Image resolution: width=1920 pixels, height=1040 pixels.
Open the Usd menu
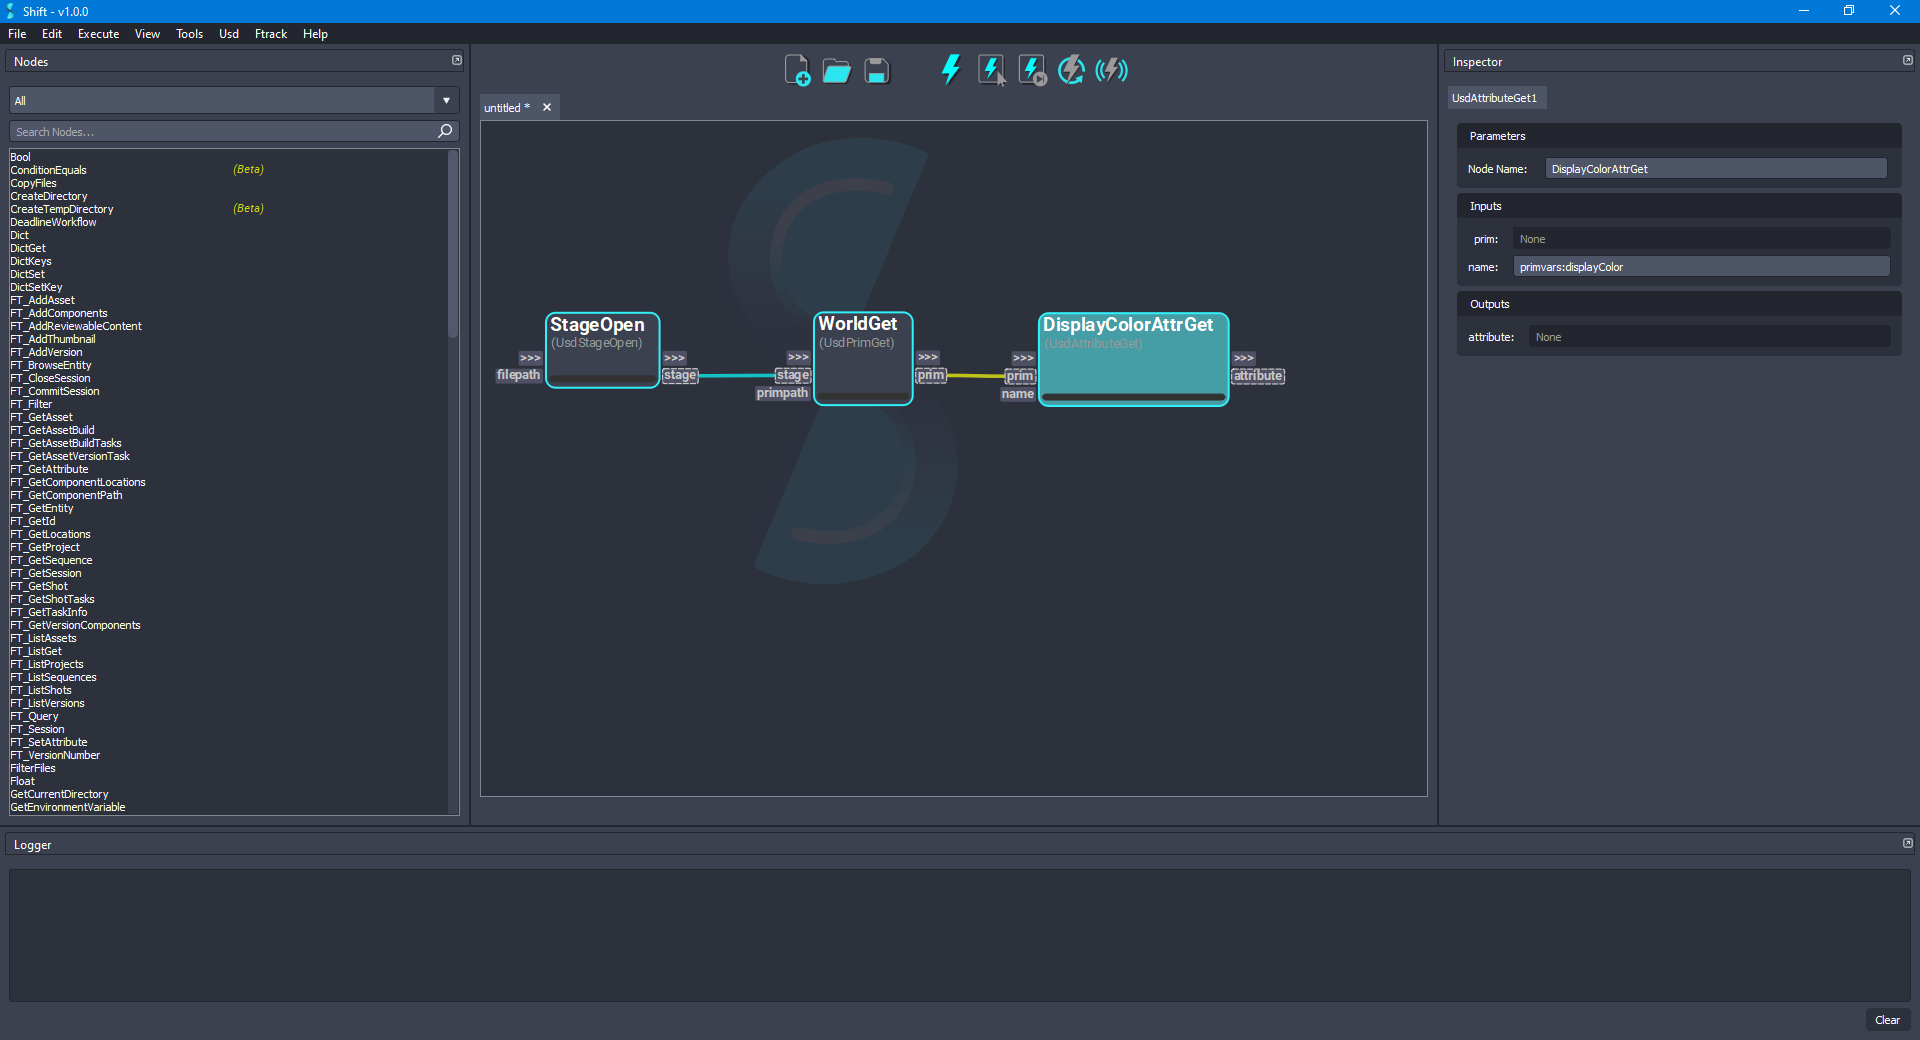[228, 33]
